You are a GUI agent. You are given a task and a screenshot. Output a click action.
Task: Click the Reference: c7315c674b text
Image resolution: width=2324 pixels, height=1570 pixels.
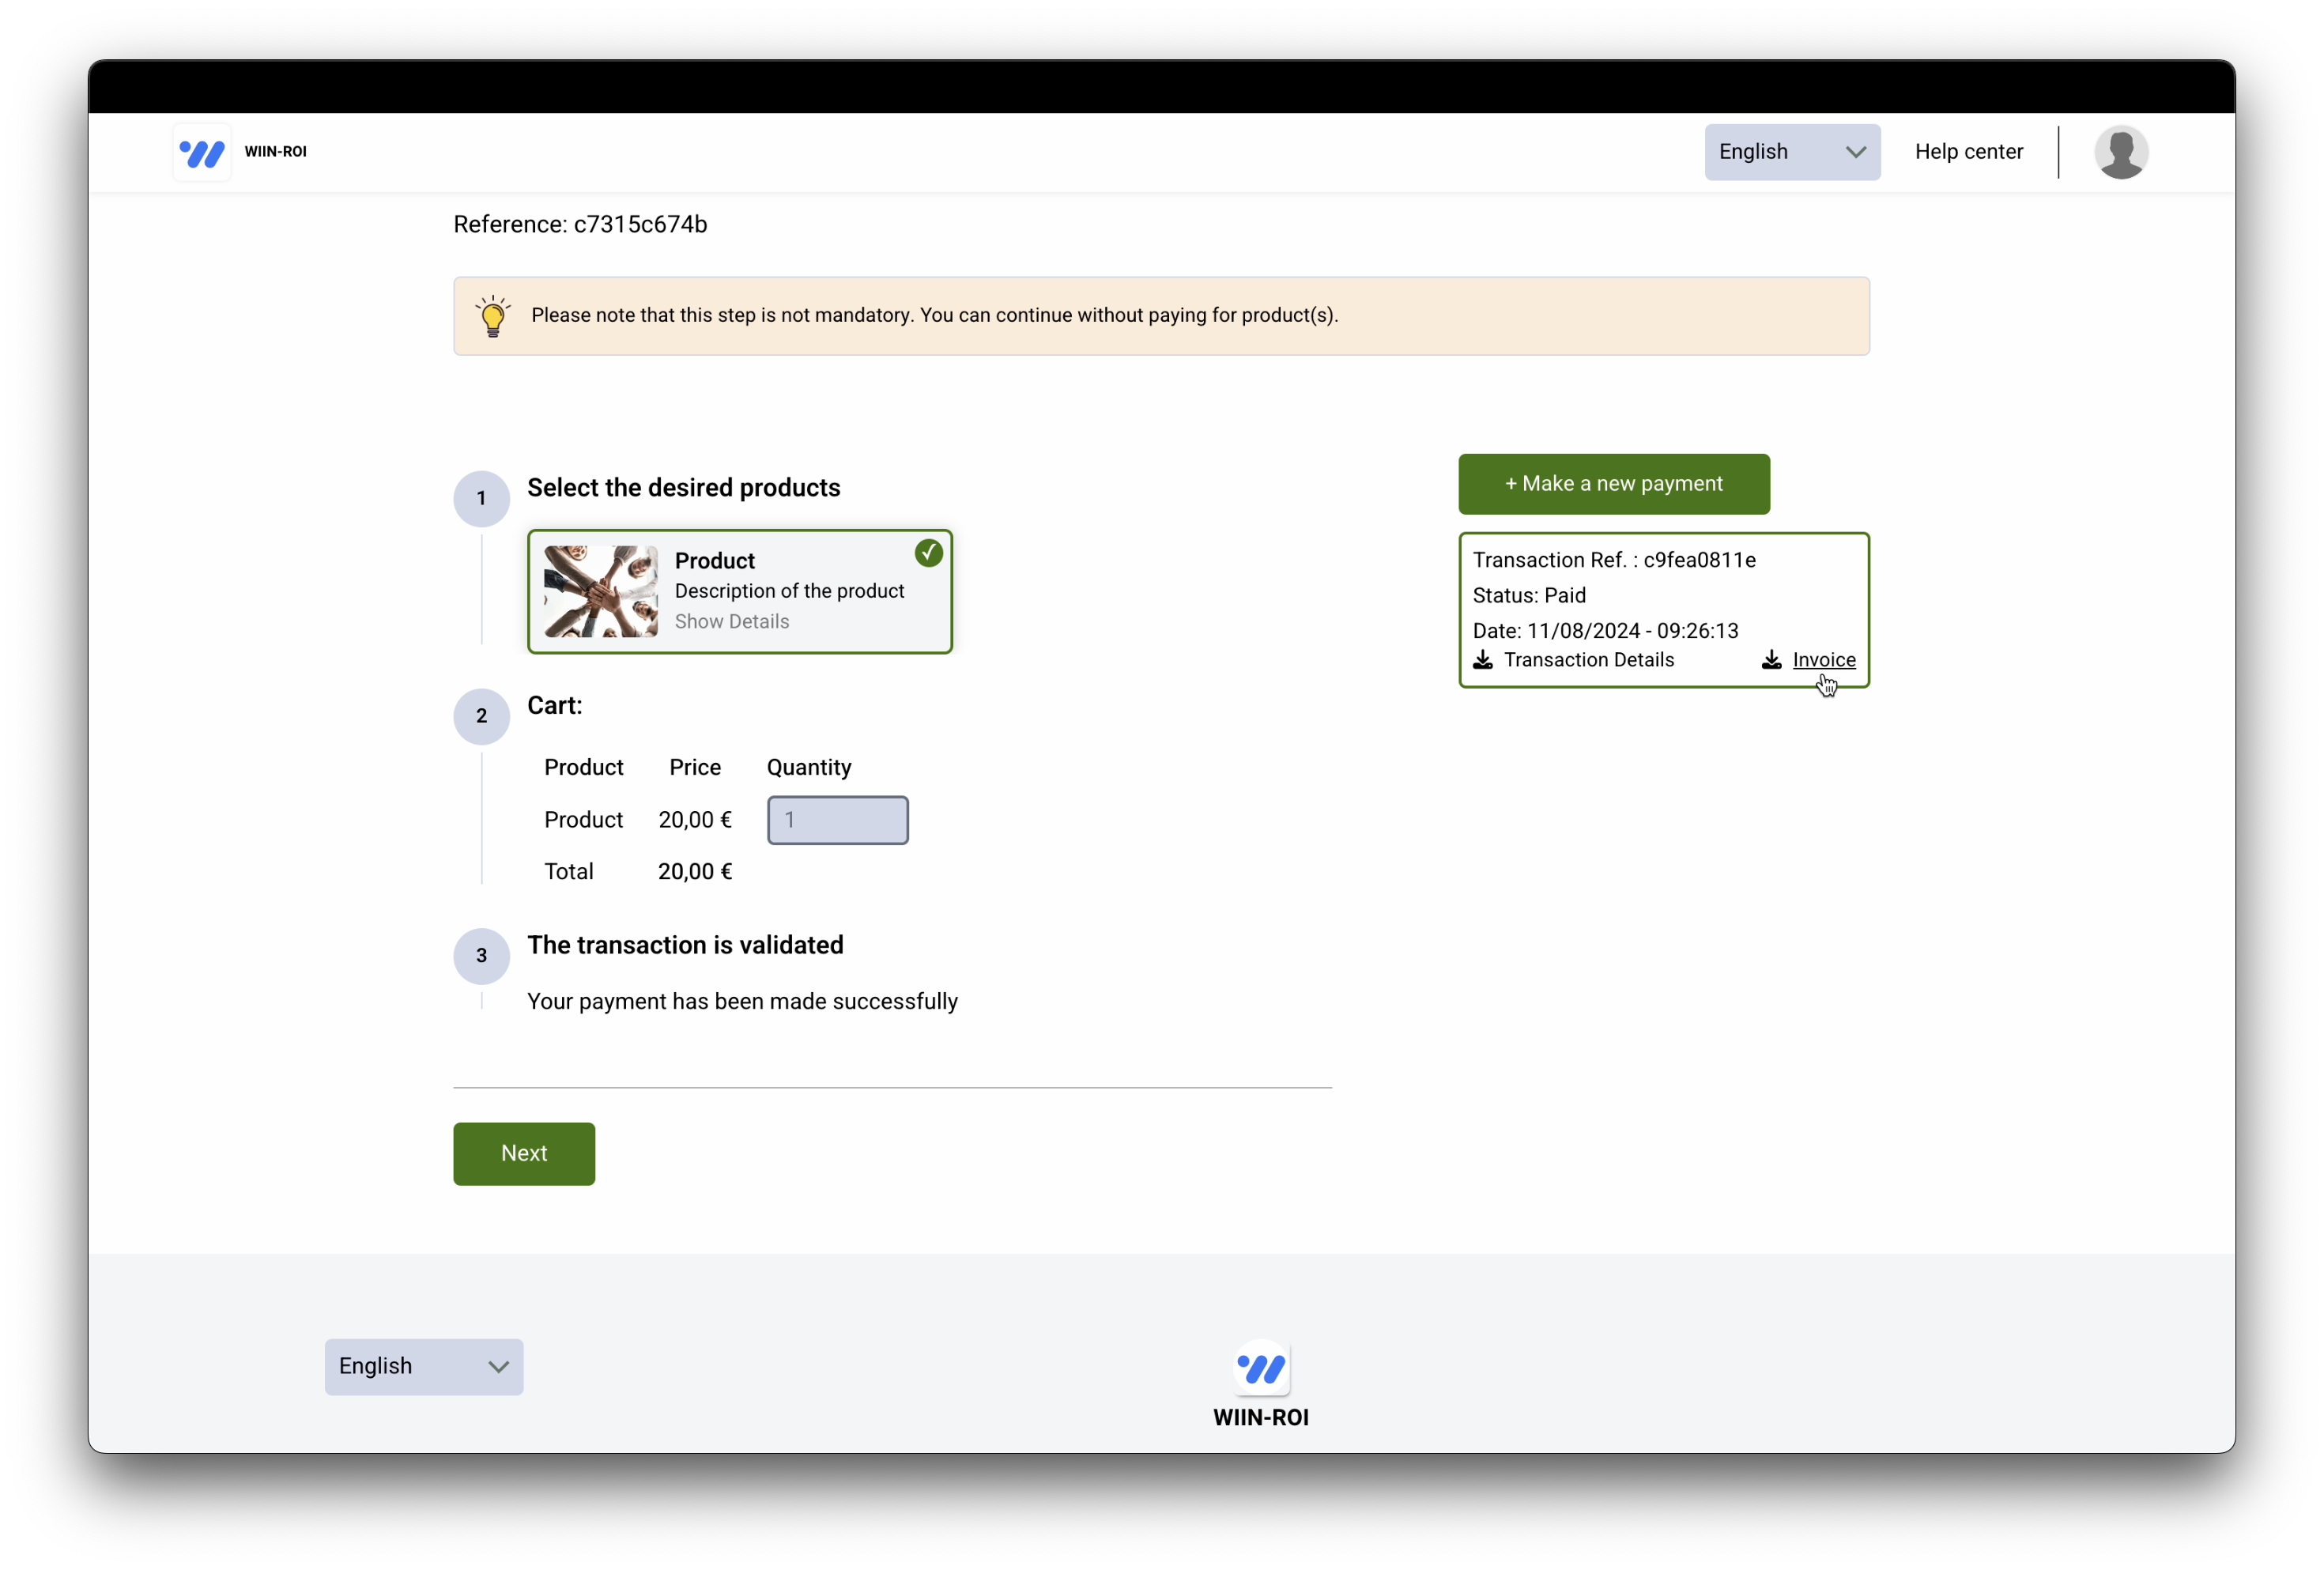pos(580,225)
